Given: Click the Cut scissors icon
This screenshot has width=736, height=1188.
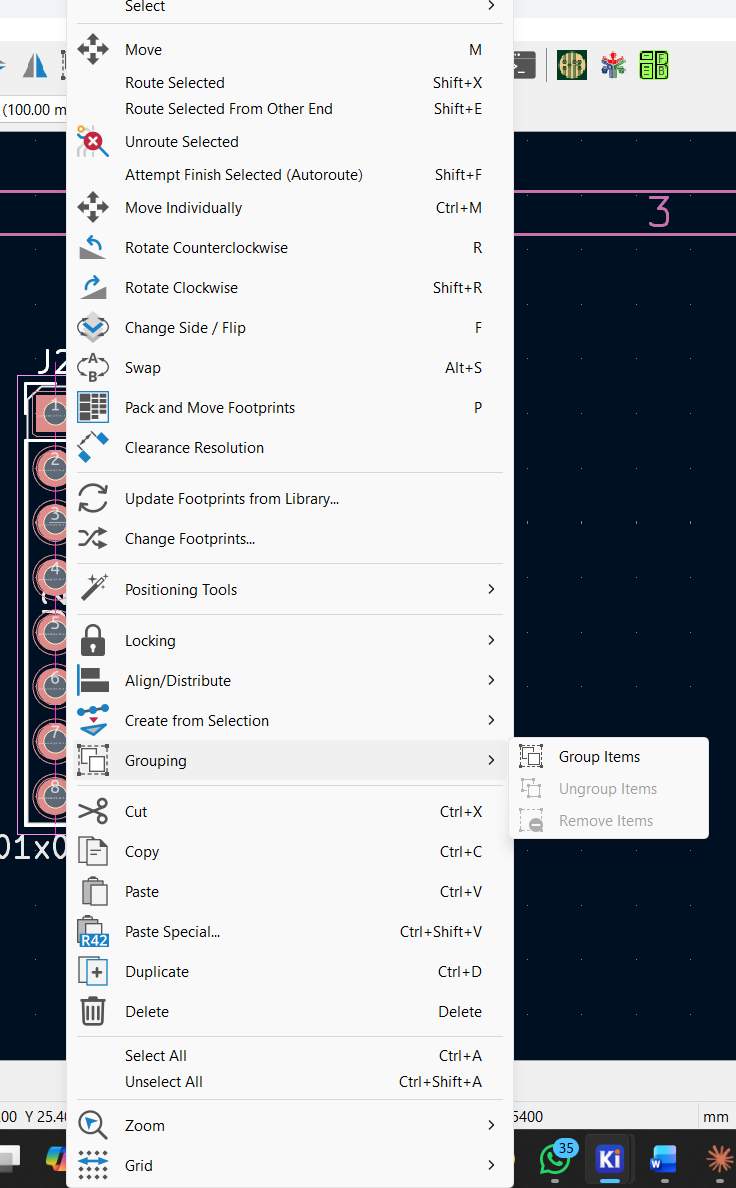Looking at the screenshot, I should point(92,811).
